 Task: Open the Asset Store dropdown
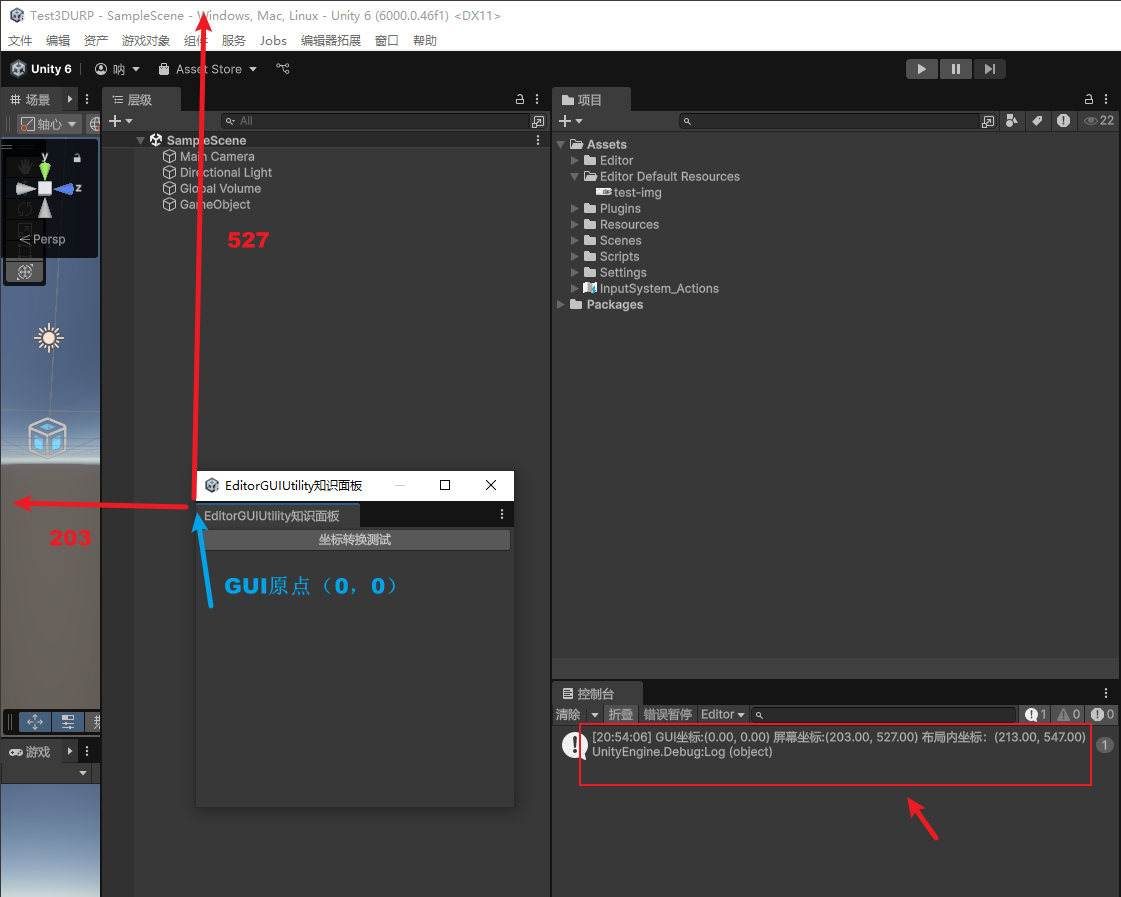pyautogui.click(x=207, y=69)
